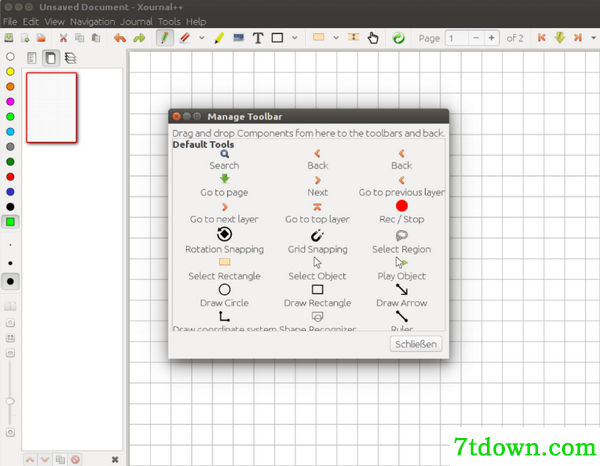Image resolution: width=600 pixels, height=466 pixels.
Task: Click the Cut scissors icon
Action: [63, 38]
